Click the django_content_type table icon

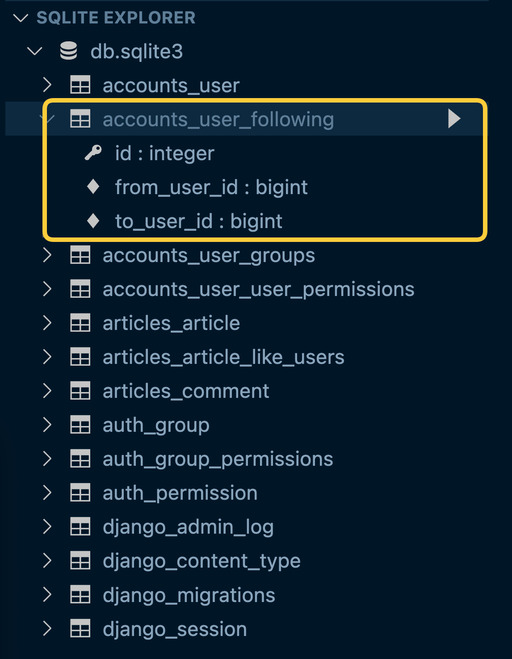[80, 561]
